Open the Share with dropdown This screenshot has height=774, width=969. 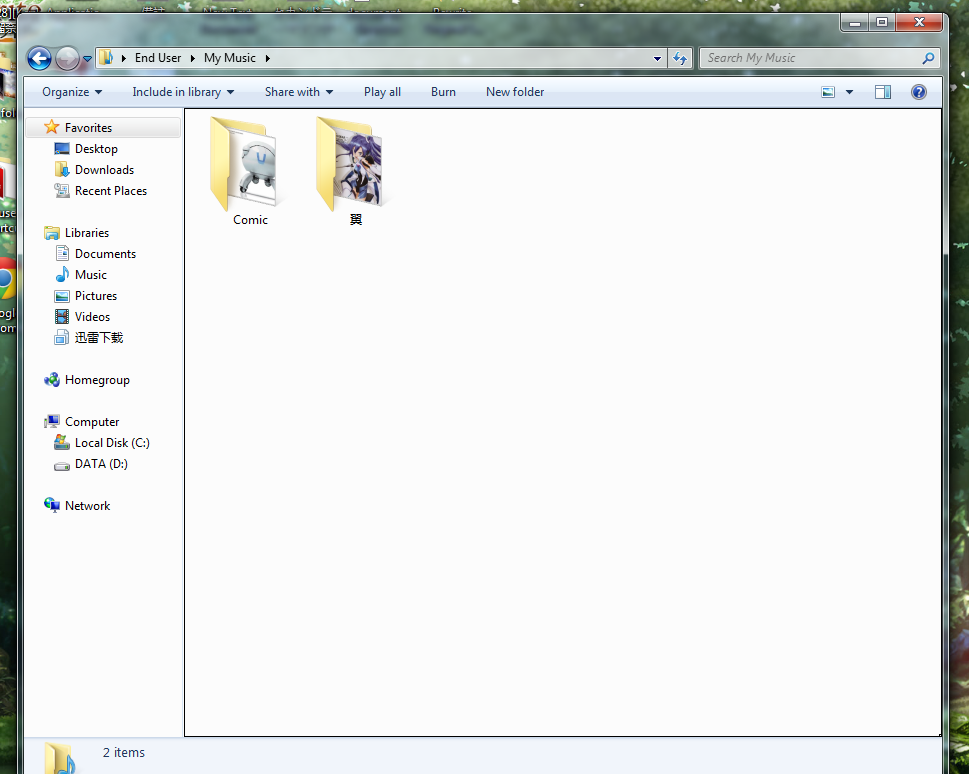pyautogui.click(x=298, y=92)
